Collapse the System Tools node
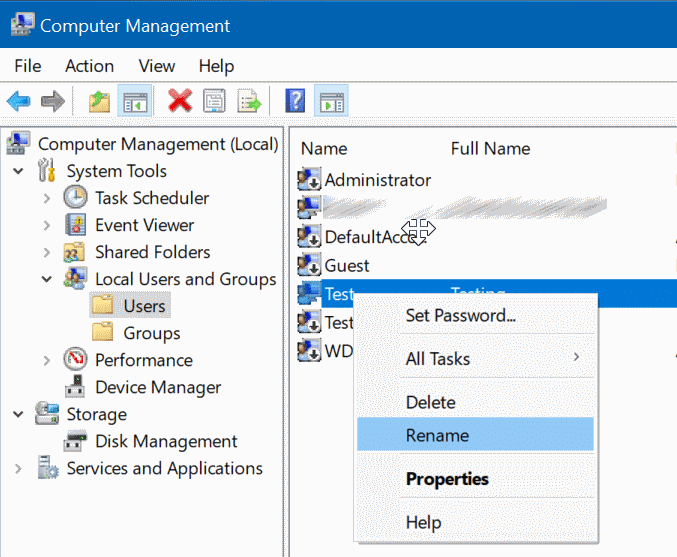 point(18,171)
